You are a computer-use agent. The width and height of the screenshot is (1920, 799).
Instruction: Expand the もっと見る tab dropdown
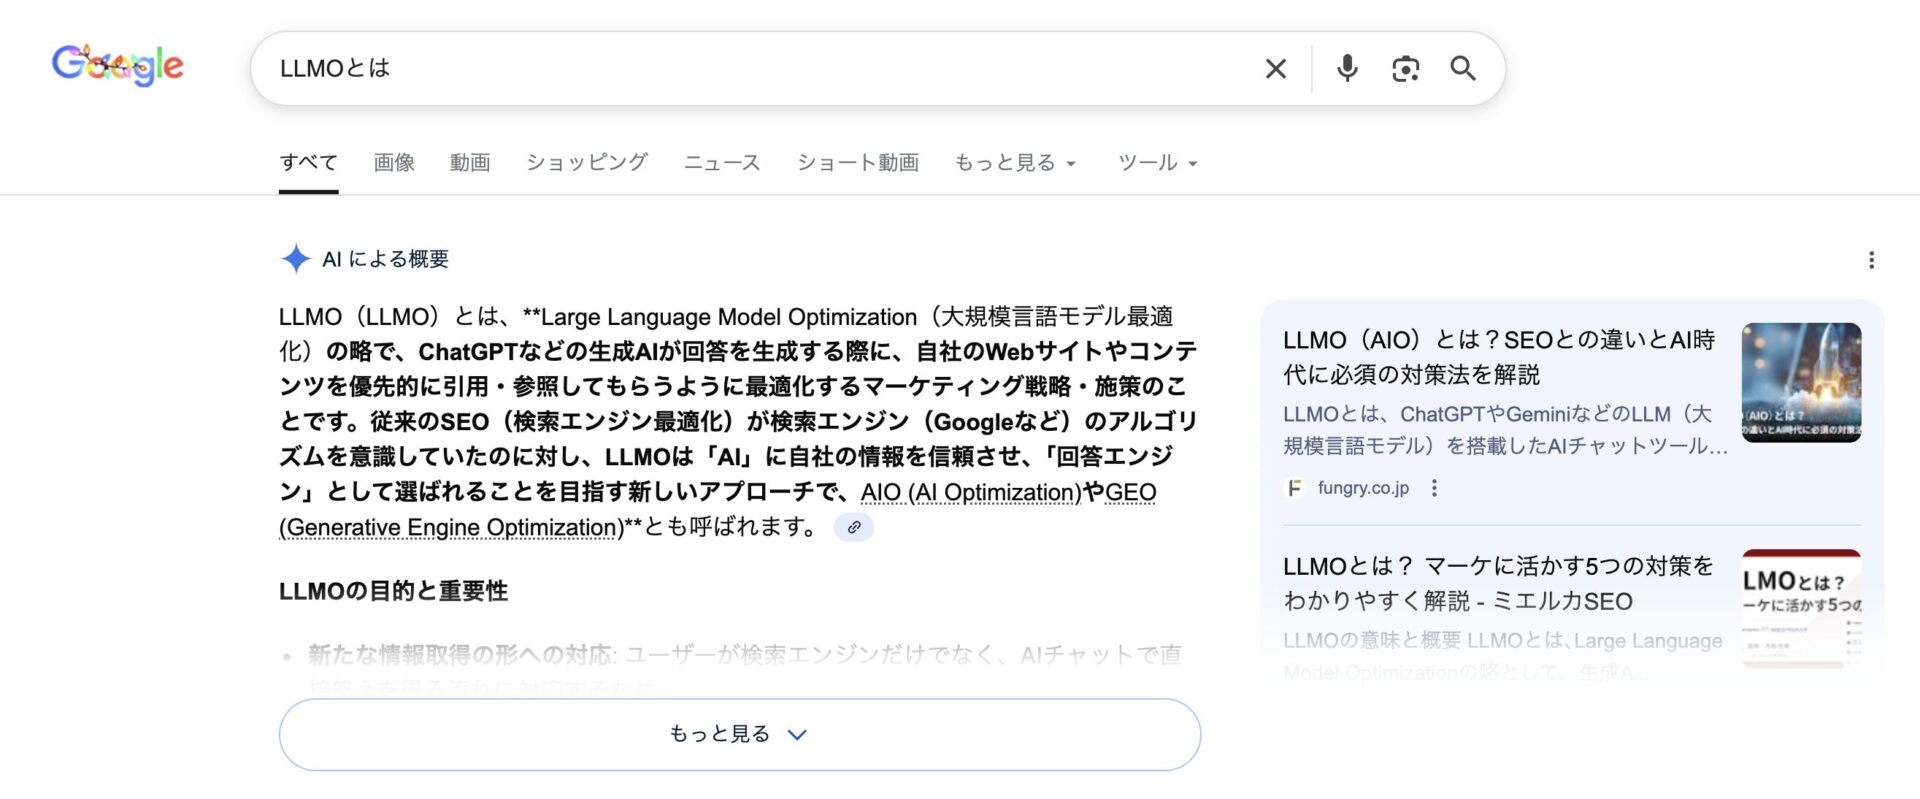coord(1014,162)
